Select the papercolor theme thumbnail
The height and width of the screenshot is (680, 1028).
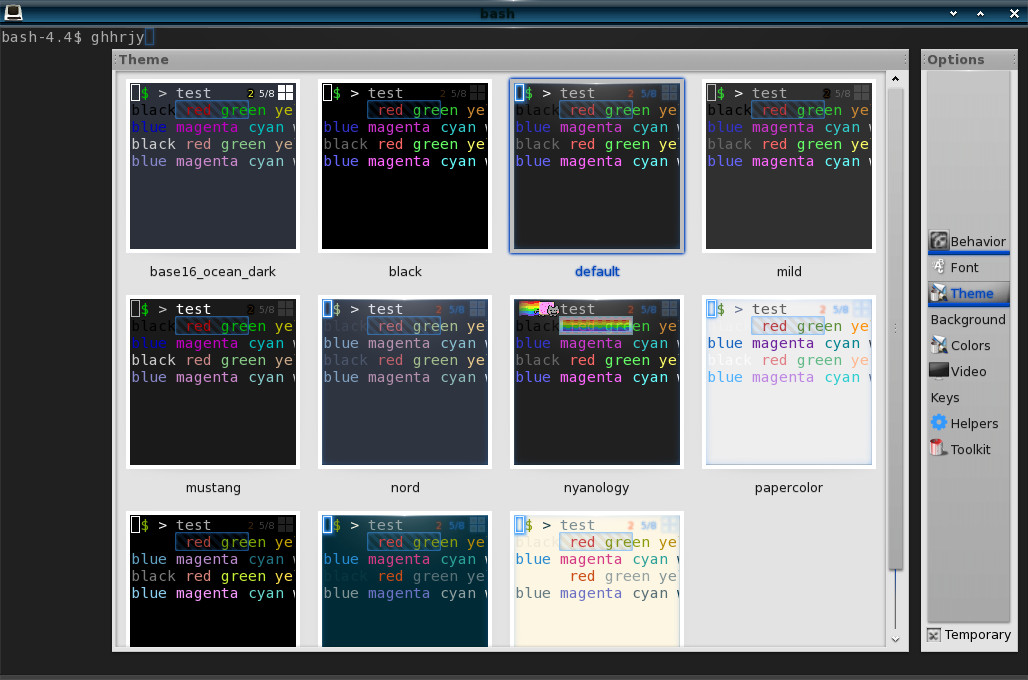pyautogui.click(x=789, y=382)
